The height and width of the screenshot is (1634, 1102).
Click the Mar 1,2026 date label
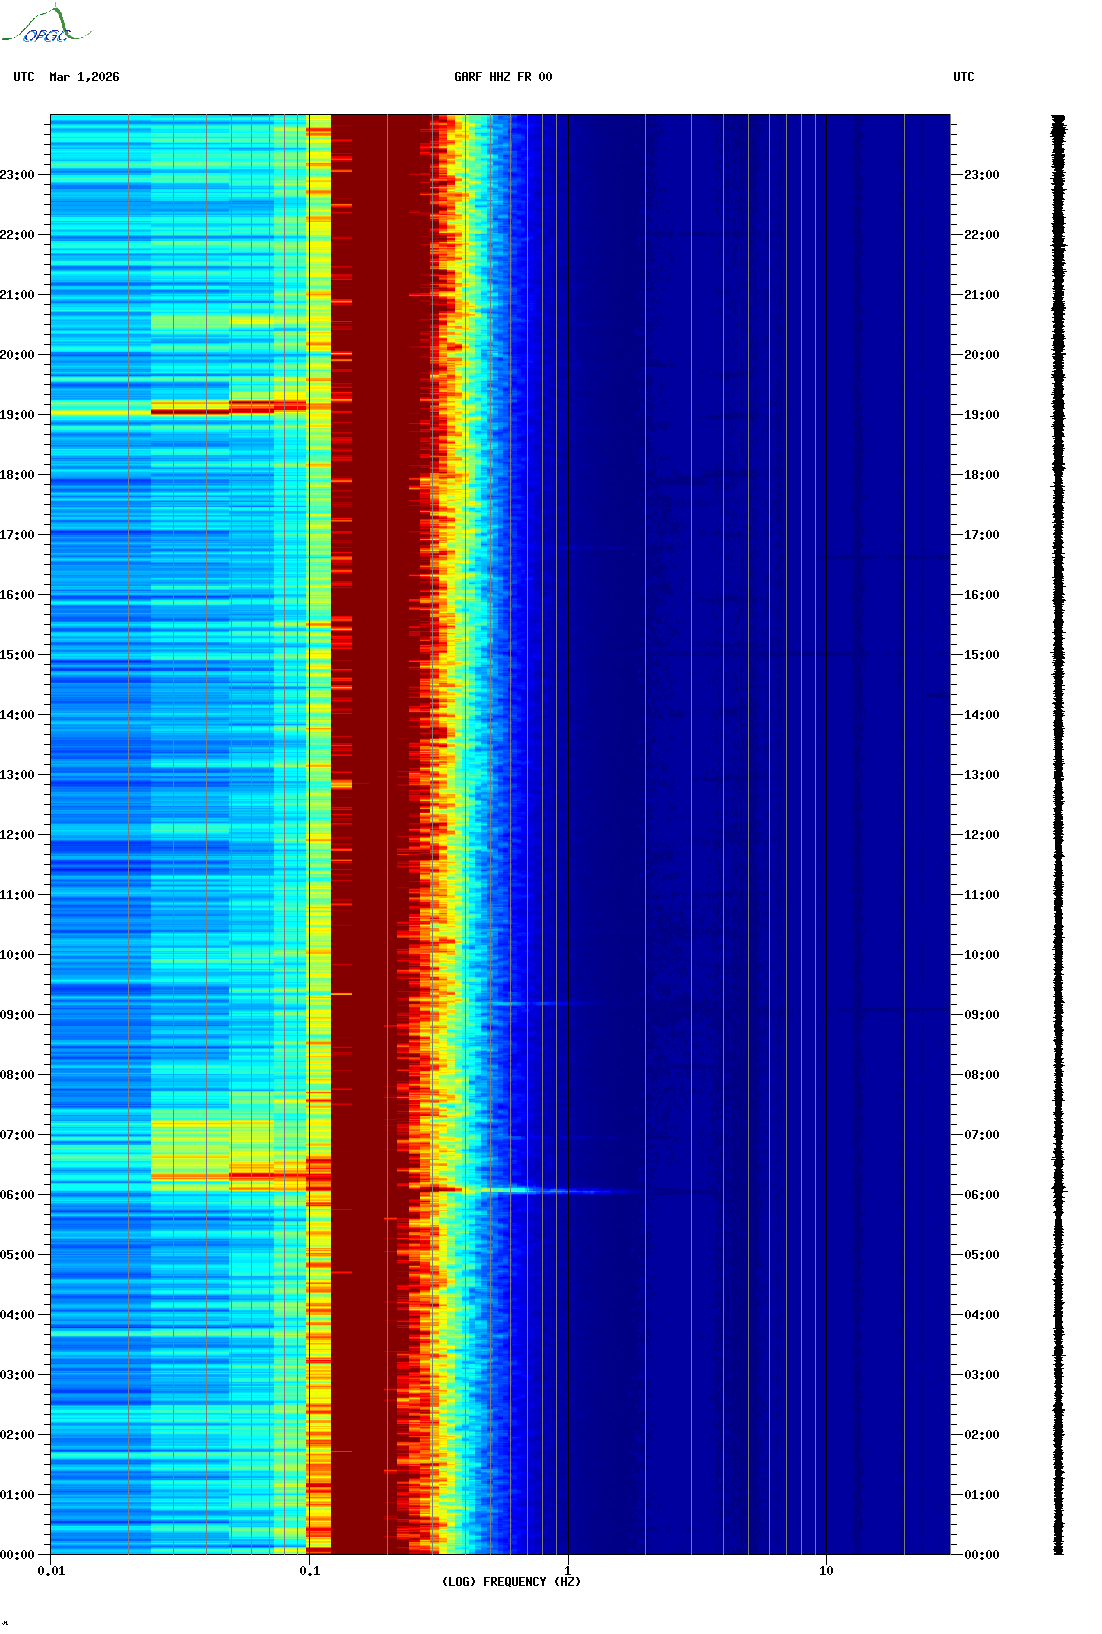84,77
